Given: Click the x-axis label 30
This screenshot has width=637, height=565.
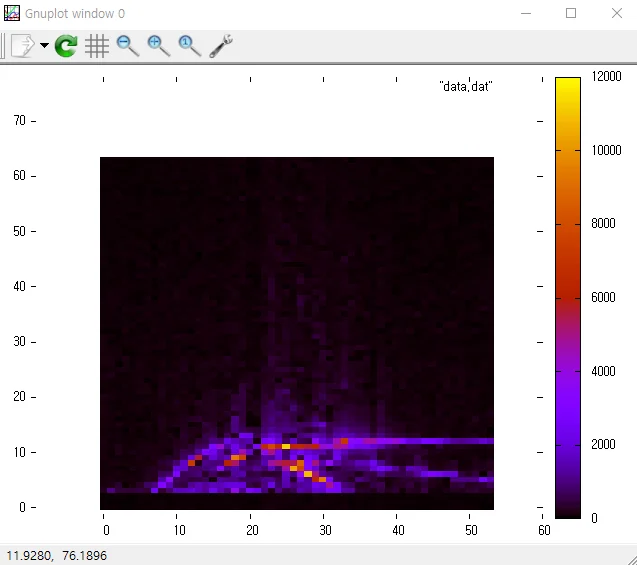Looking at the screenshot, I should pos(325,530).
